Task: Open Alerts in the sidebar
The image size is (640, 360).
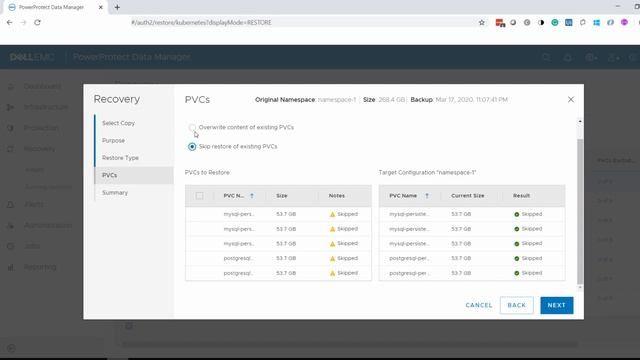Action: click(33, 204)
